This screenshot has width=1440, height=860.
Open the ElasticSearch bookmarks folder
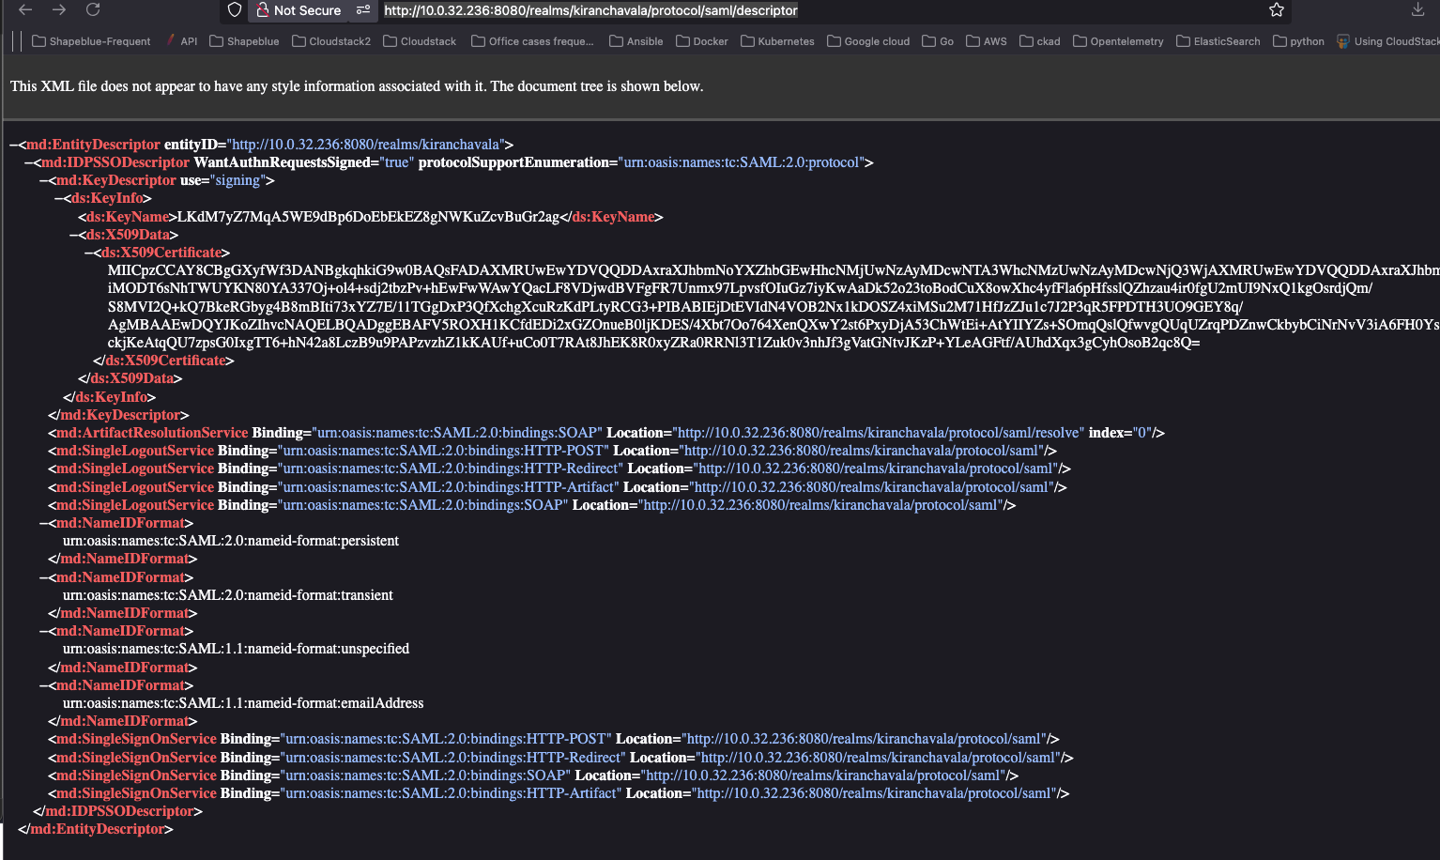pyautogui.click(x=1218, y=41)
